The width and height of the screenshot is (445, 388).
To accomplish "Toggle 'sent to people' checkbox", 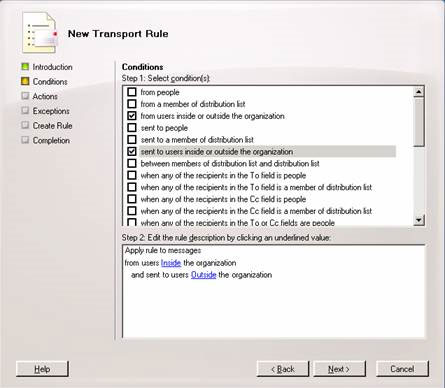I will click(132, 127).
